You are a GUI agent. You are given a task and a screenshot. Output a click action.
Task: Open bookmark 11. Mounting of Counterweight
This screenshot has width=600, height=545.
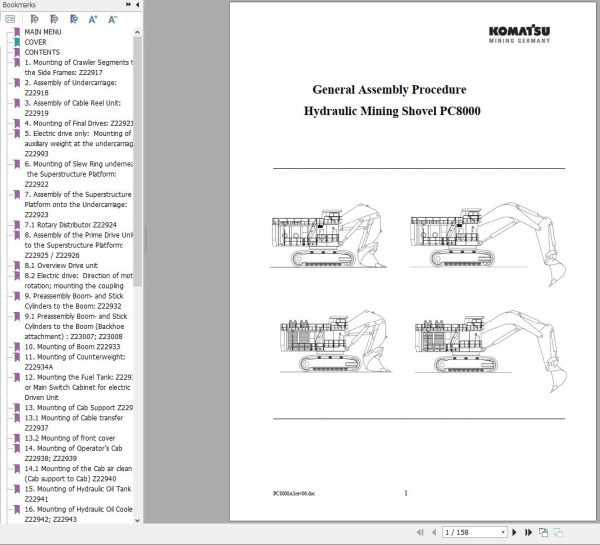pos(75,362)
